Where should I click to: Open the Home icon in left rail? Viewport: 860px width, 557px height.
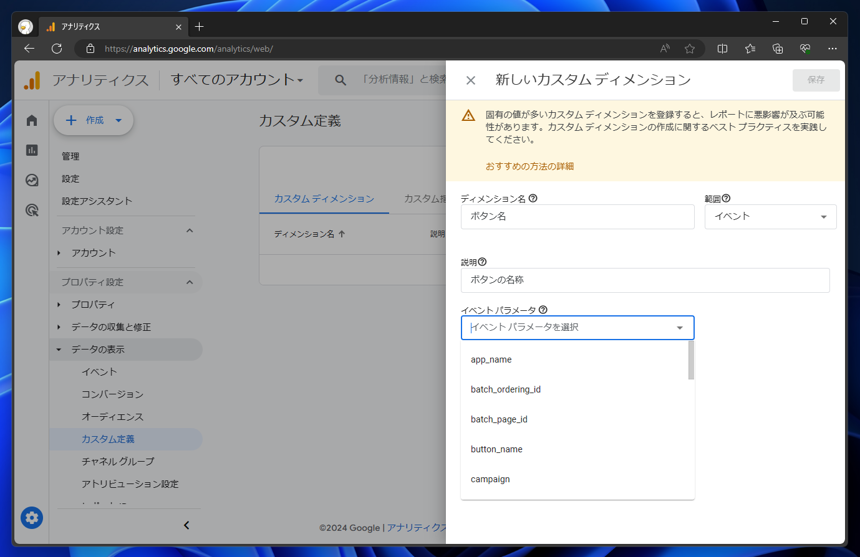click(x=32, y=120)
